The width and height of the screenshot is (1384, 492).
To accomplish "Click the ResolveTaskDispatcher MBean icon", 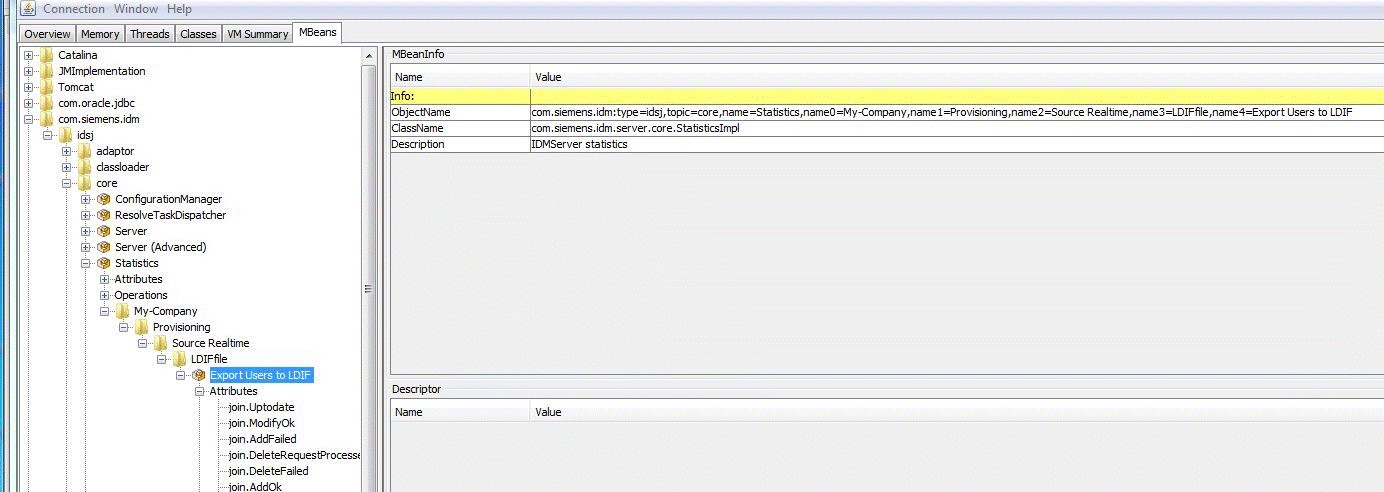I will 104,215.
